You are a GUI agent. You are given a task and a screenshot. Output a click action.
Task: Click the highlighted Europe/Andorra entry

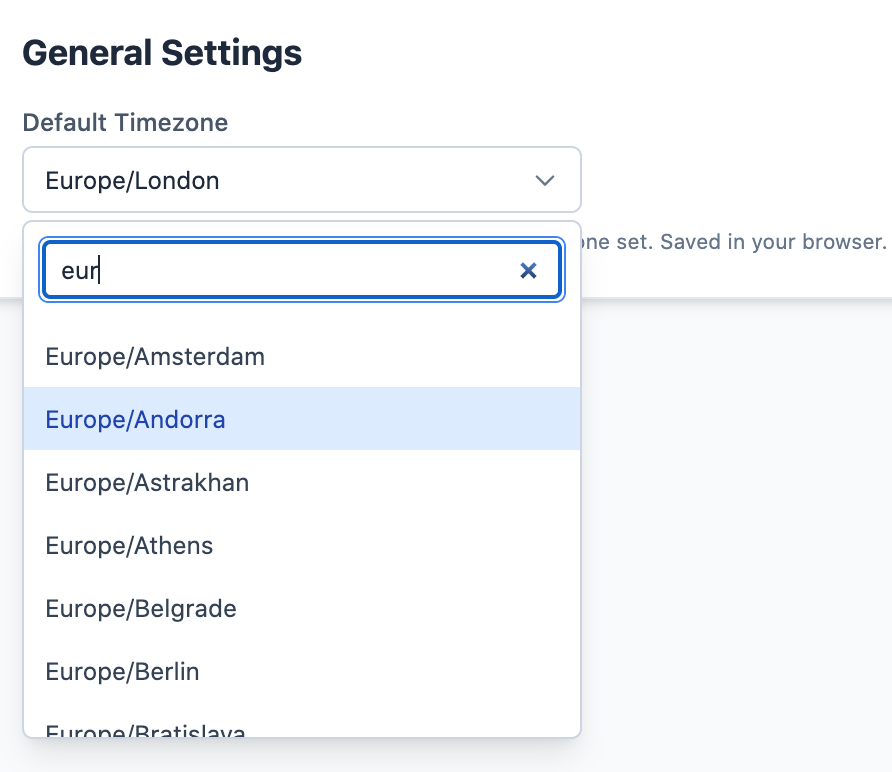point(135,419)
